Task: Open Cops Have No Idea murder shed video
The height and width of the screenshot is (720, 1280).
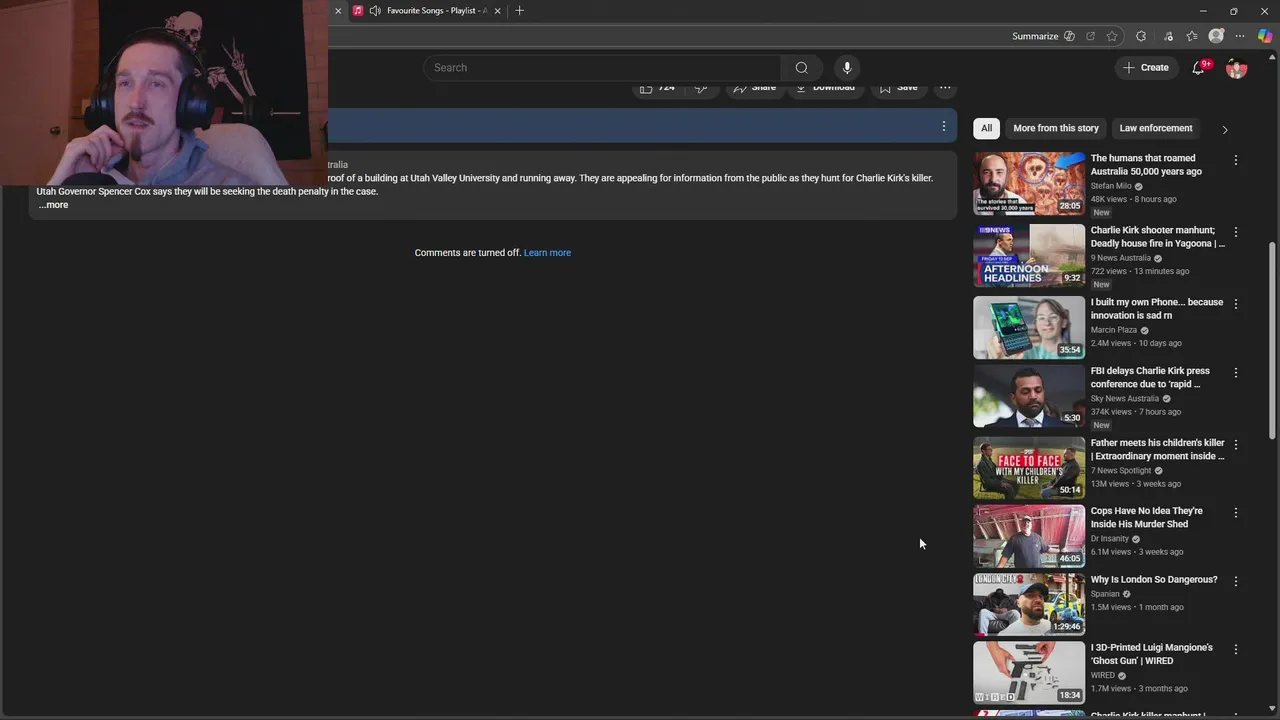Action: (x=1147, y=517)
